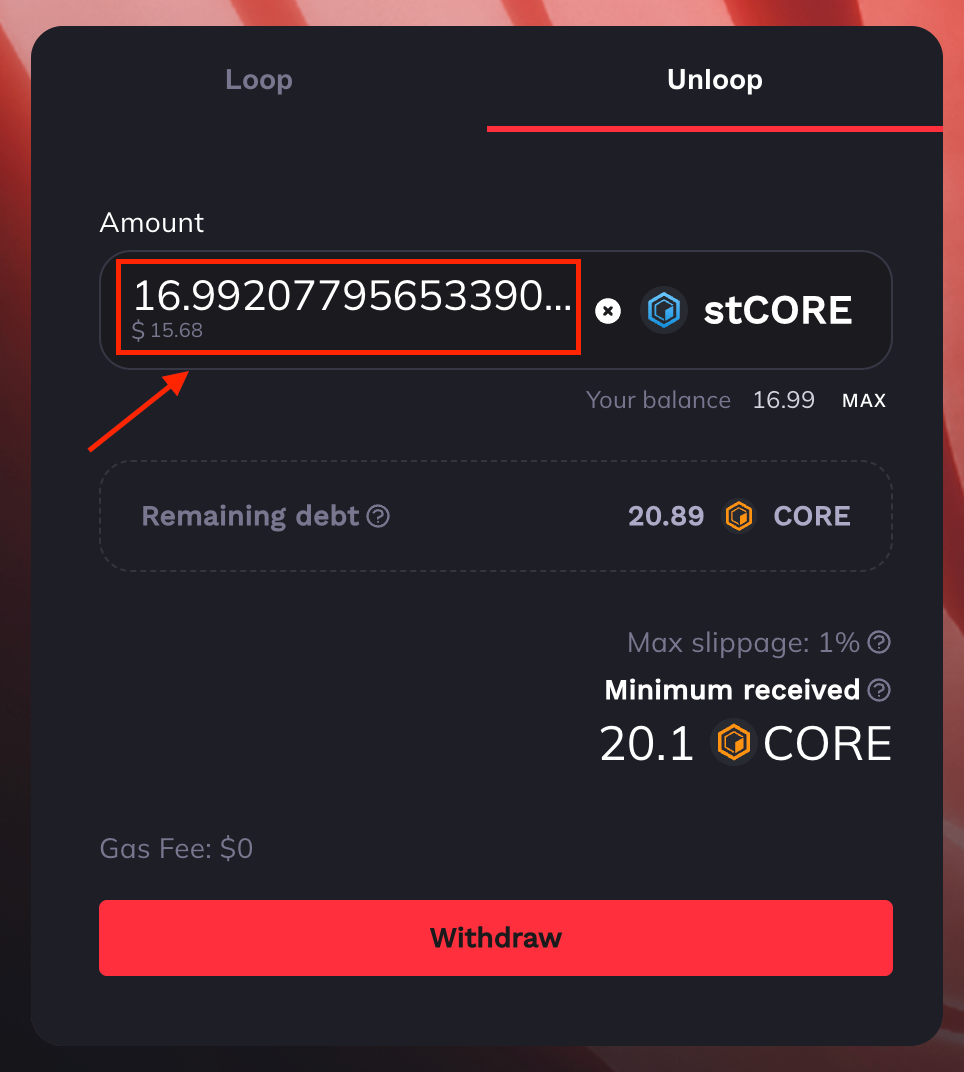The width and height of the screenshot is (964, 1072).
Task: Click the orange CORE icon beside Remaining debt
Action: 739,515
